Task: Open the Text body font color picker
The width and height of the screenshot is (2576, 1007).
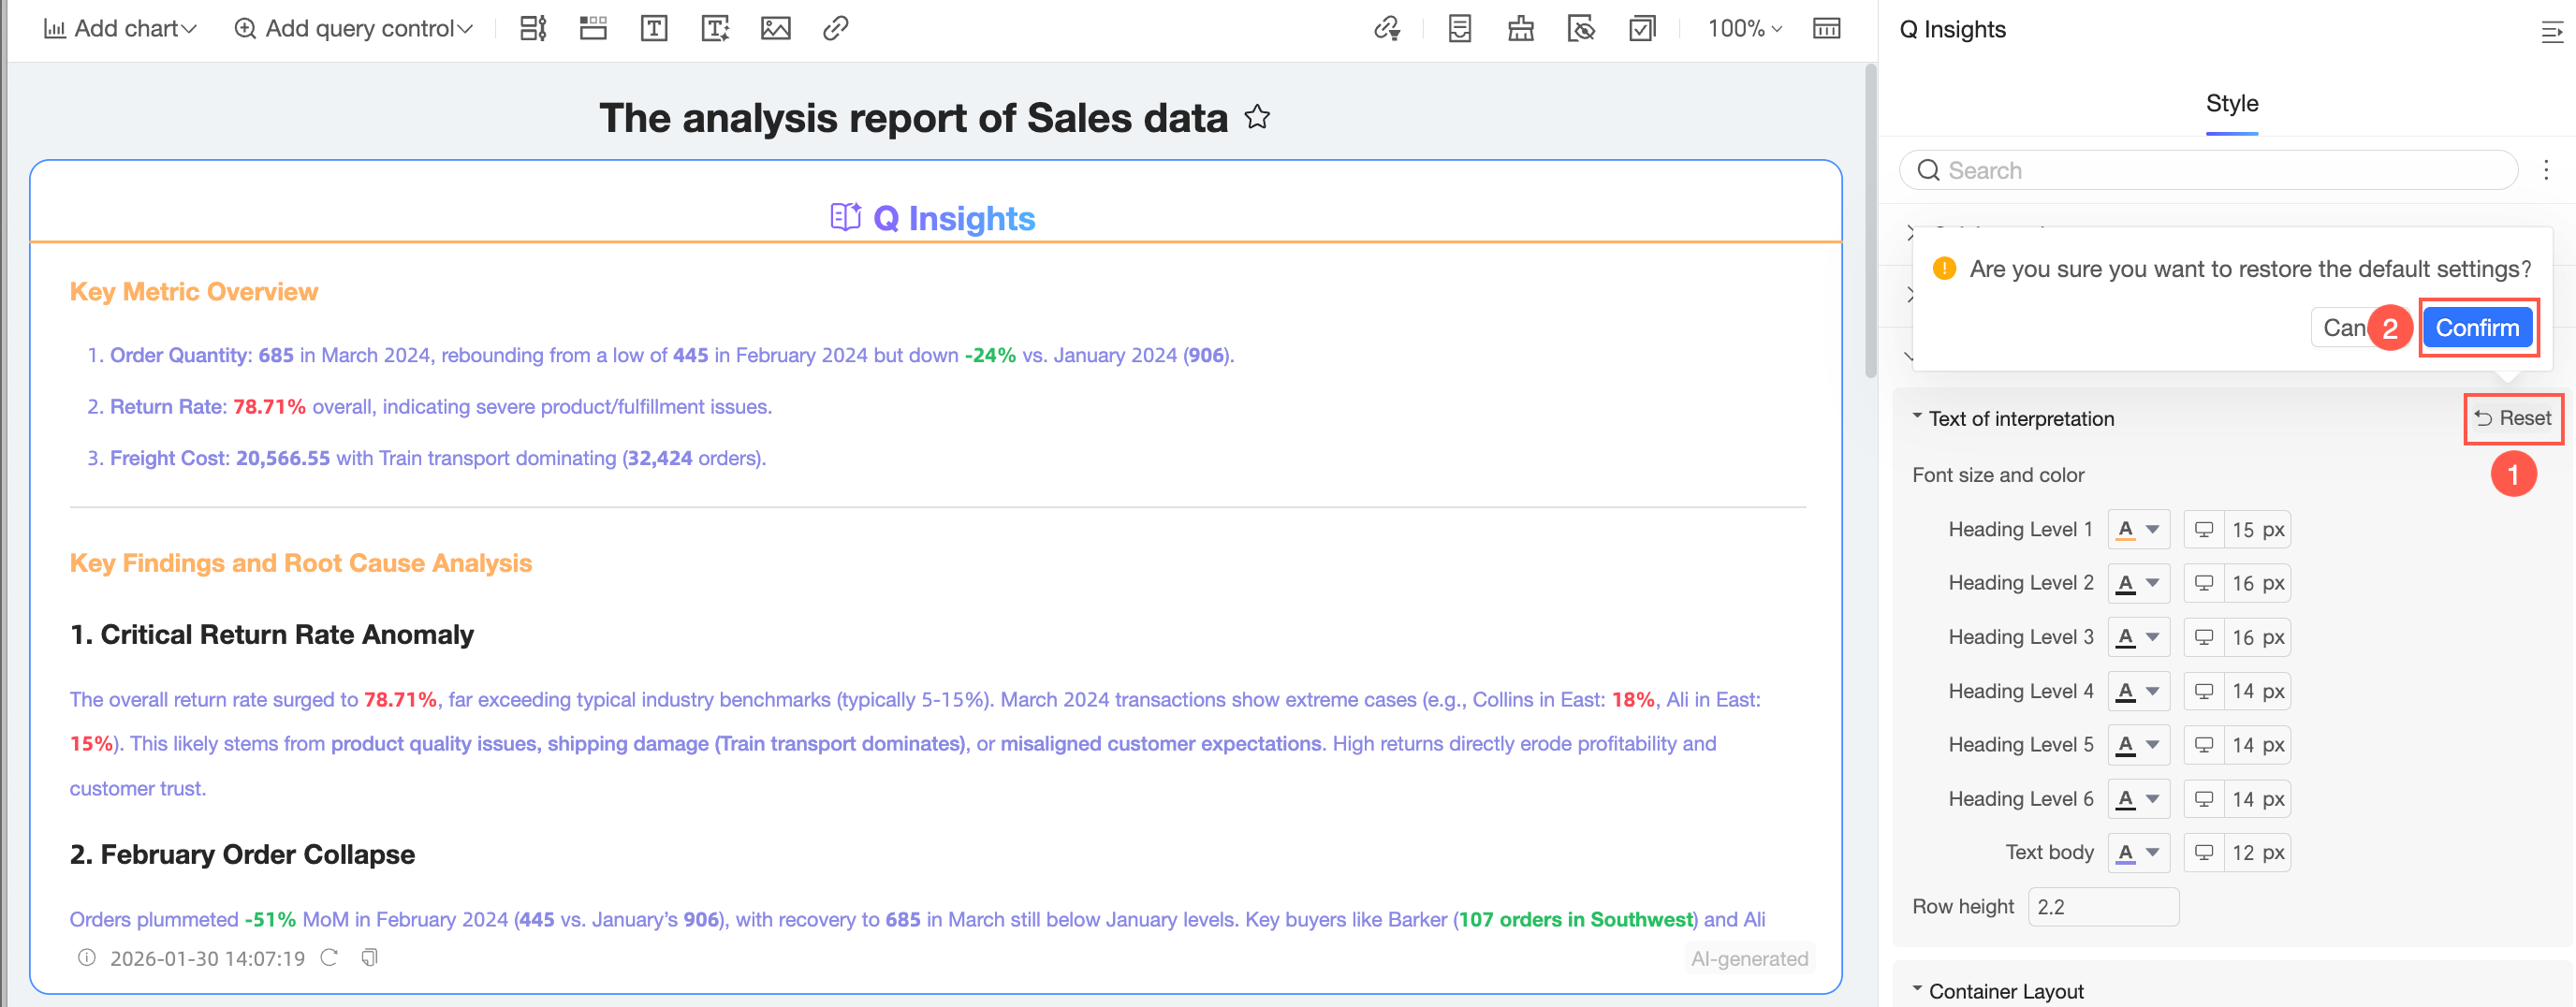Action: (x=2138, y=853)
